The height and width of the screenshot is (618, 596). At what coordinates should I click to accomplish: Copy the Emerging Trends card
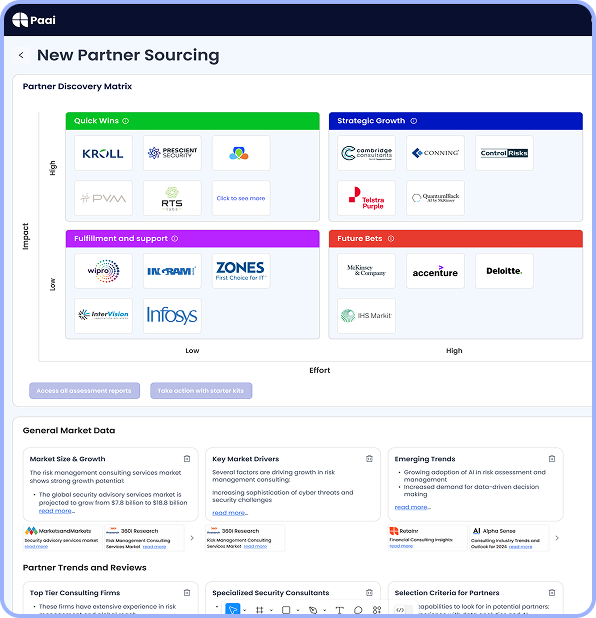point(552,459)
